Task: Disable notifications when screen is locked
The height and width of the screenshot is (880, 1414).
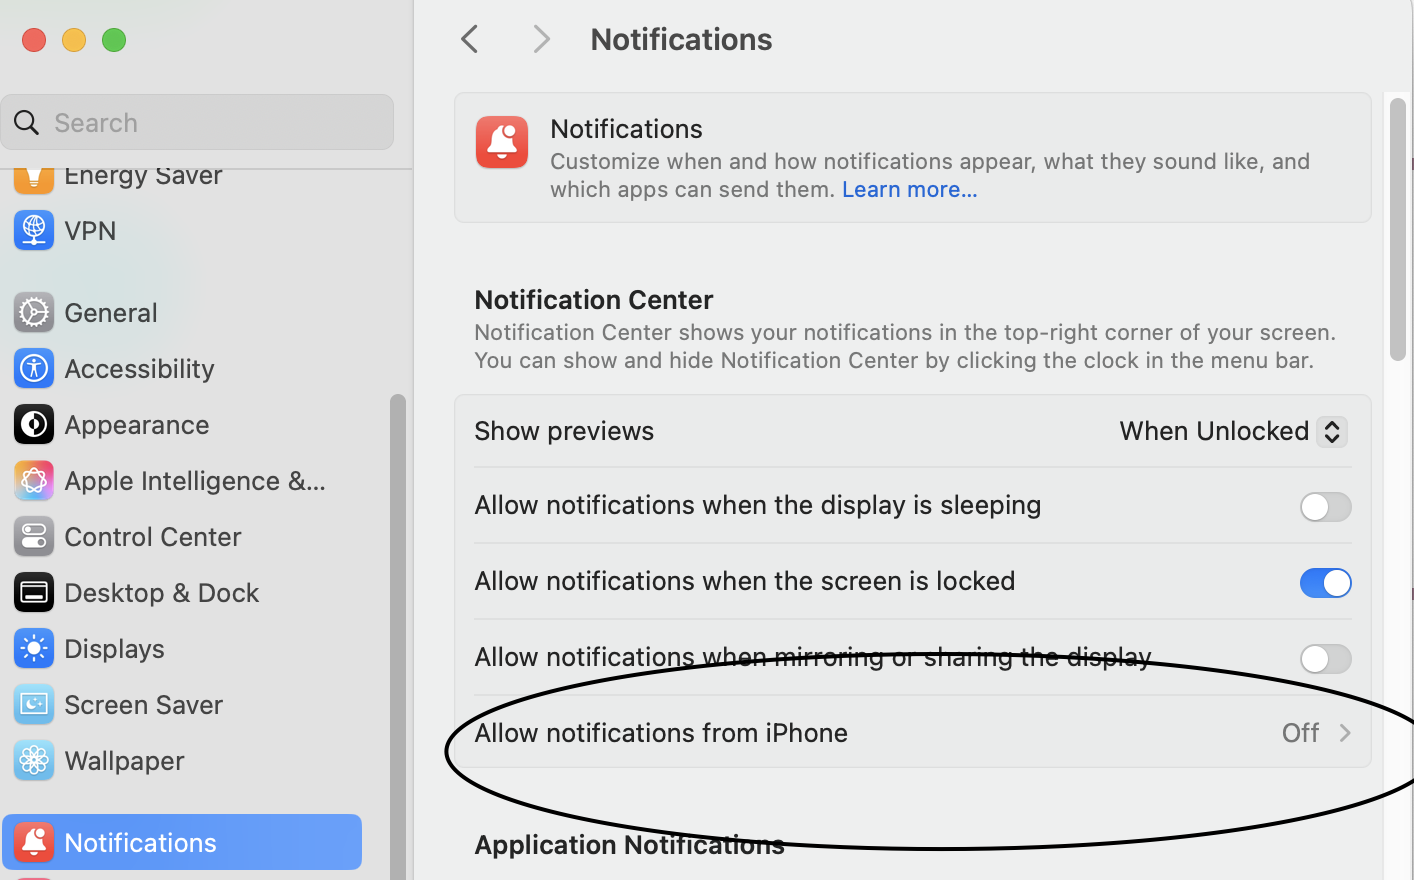Action: click(x=1325, y=583)
